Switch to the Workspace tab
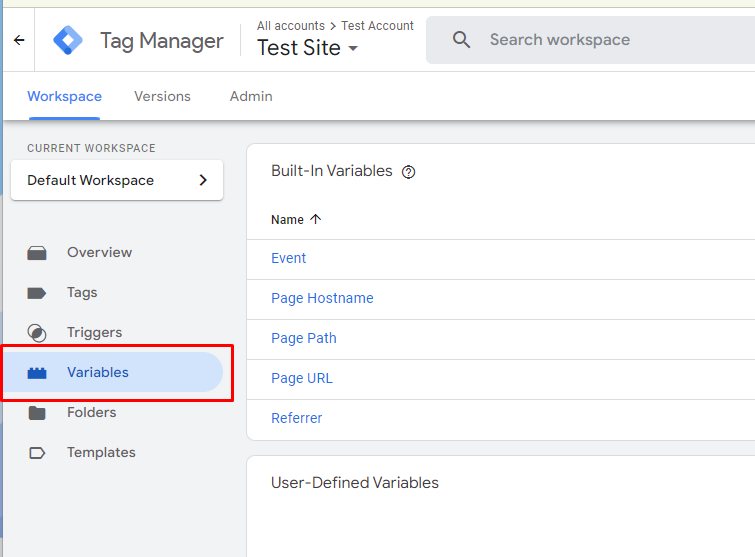The height and width of the screenshot is (557, 755). click(65, 96)
